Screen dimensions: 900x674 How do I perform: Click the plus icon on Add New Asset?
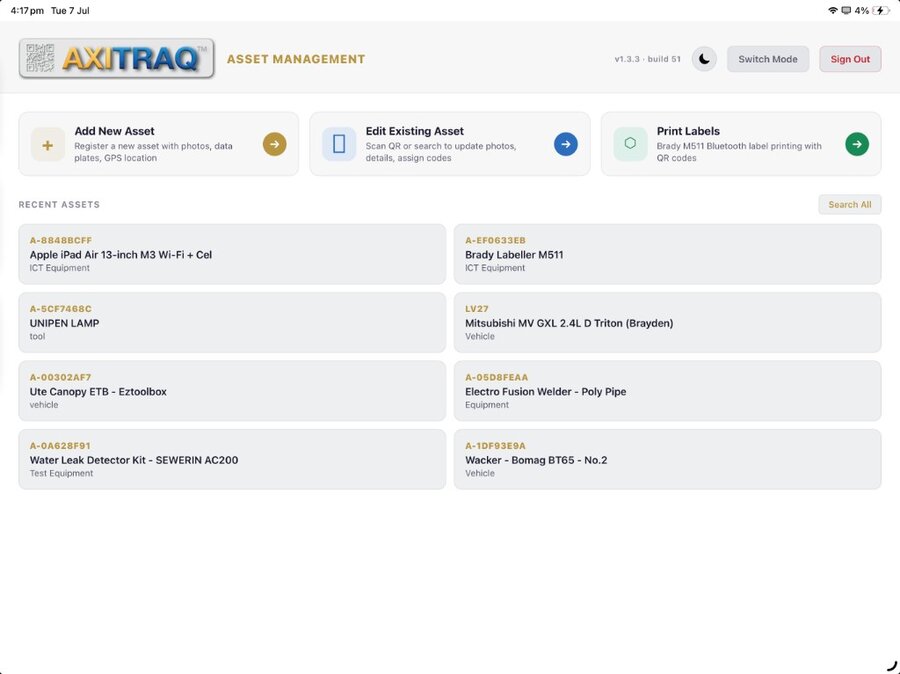click(48, 144)
